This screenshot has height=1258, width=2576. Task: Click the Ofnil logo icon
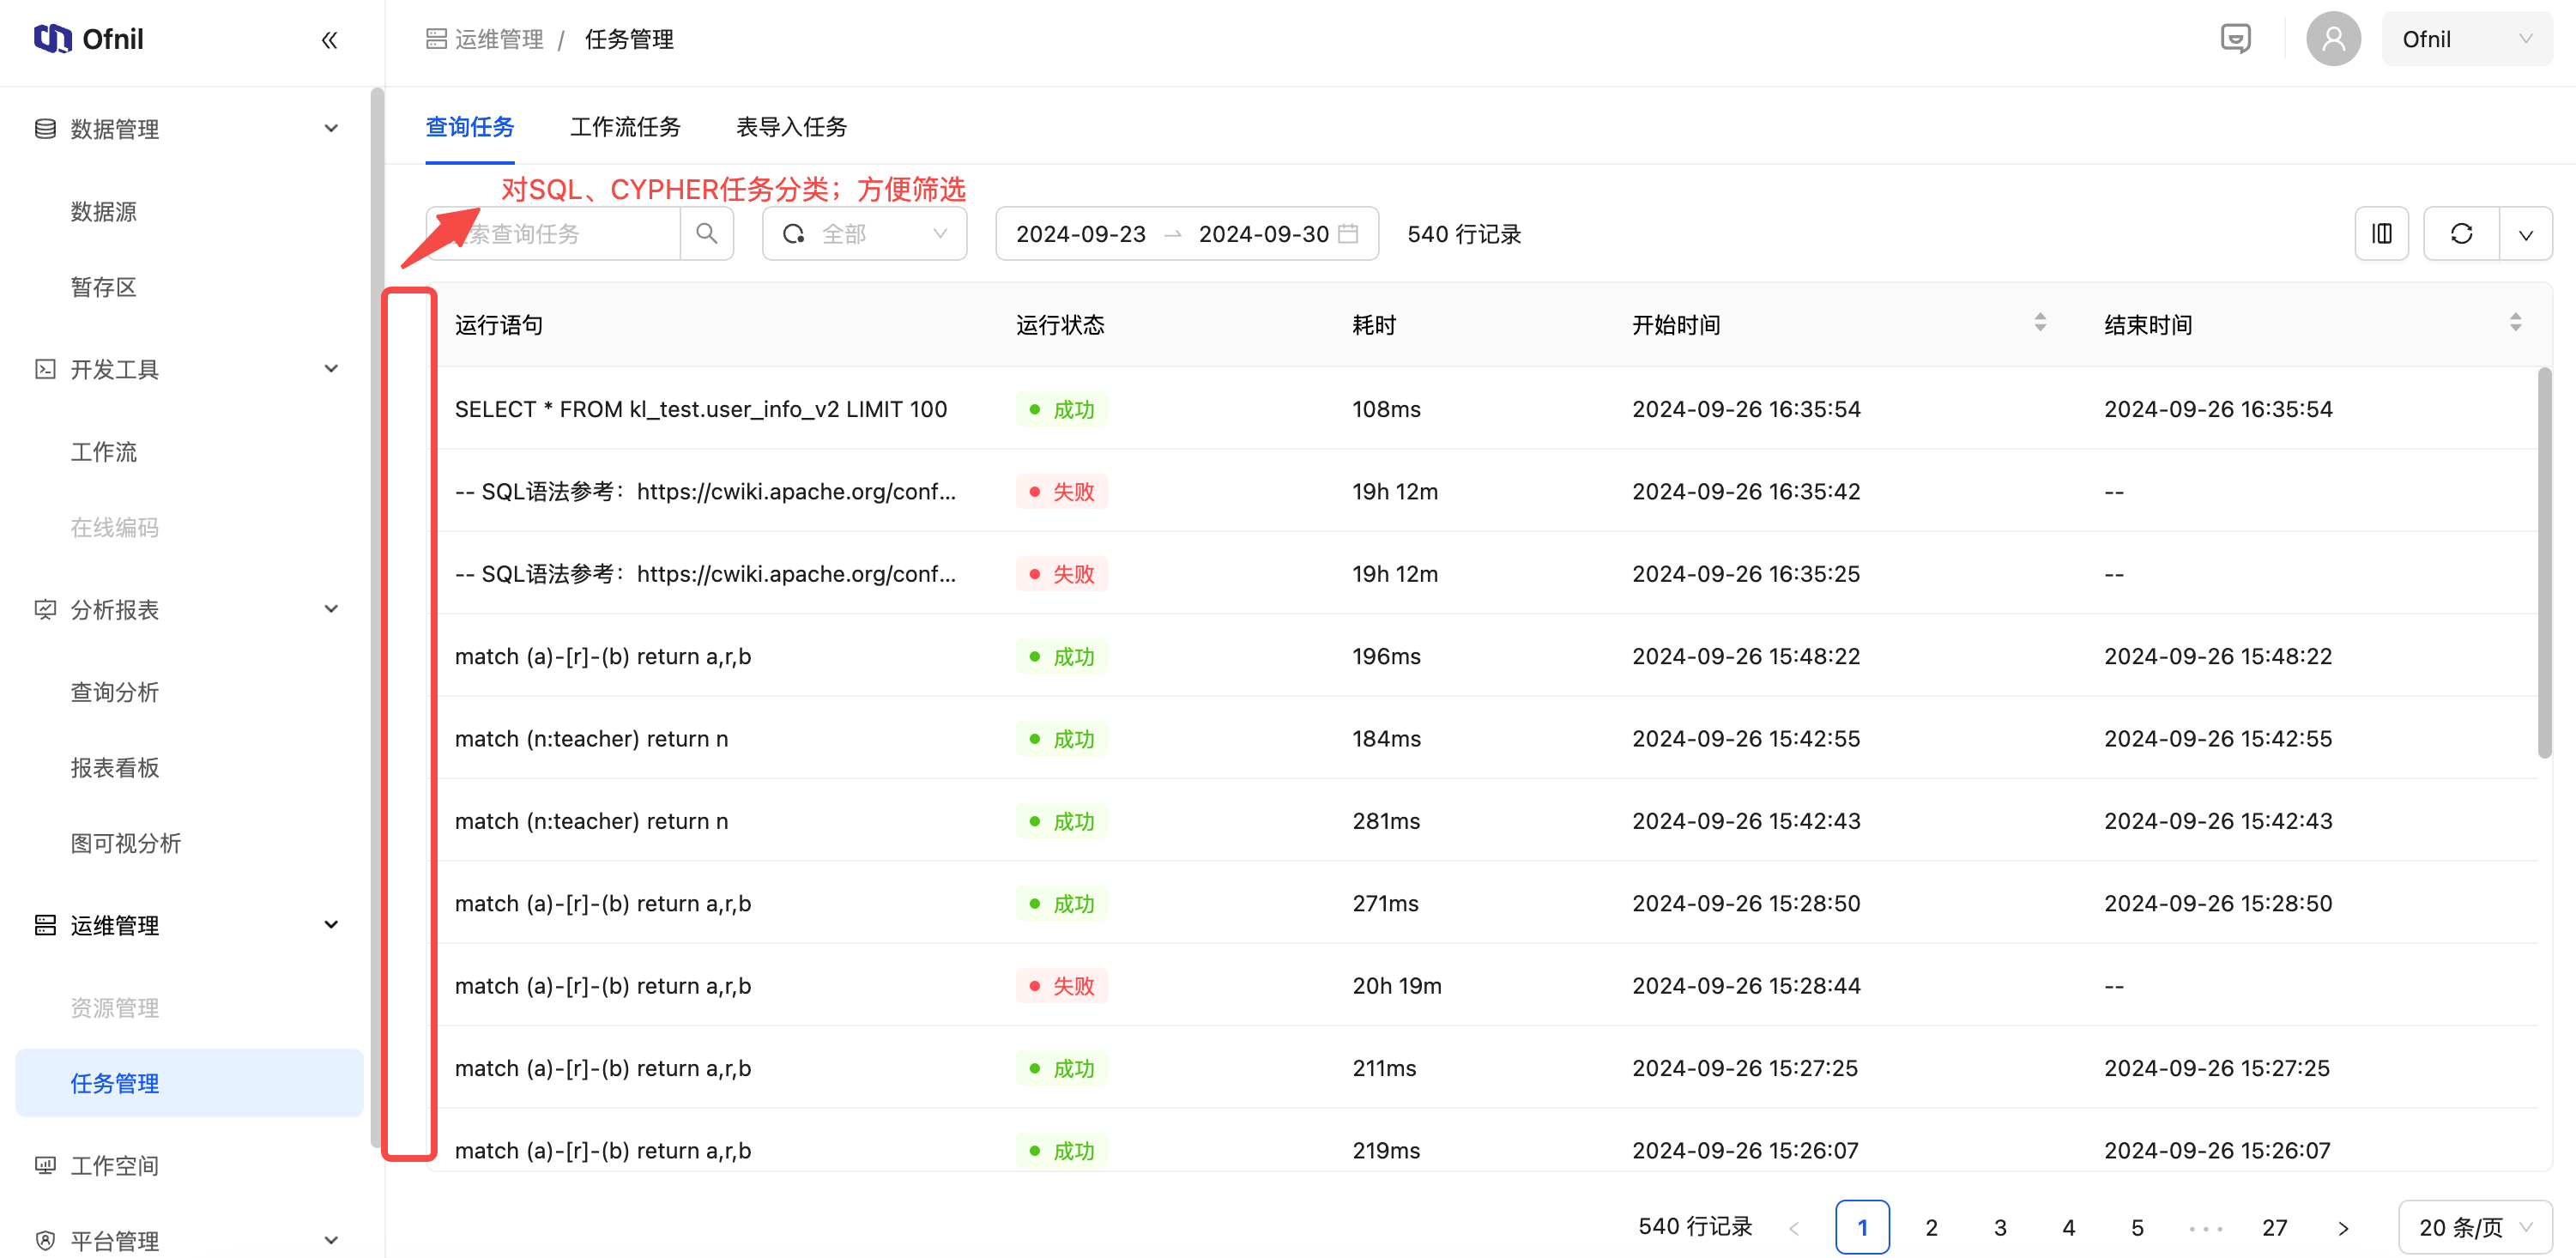tap(52, 39)
